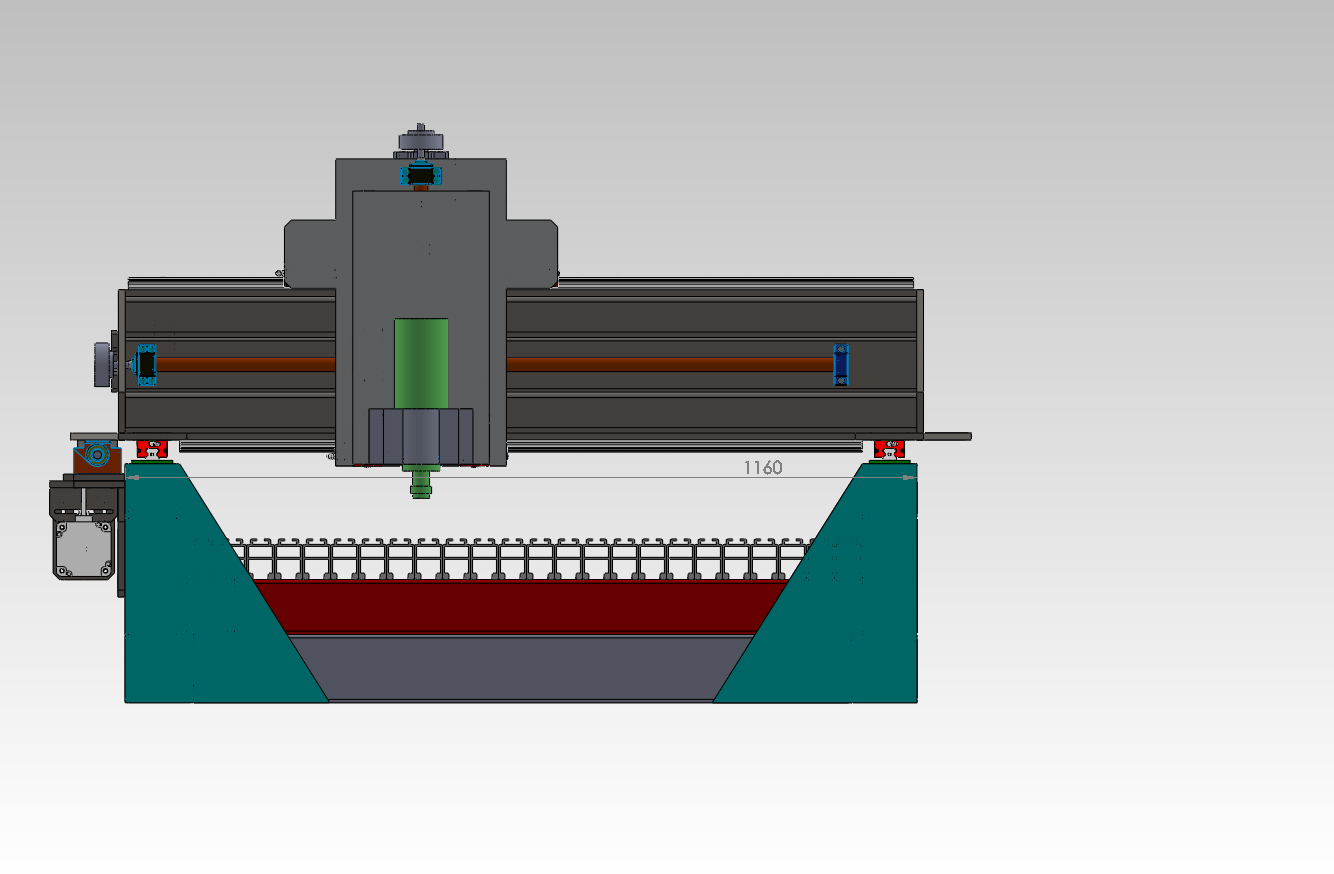Select the T-slot table profile row
Screen dimensions: 1334x874
(x=520, y=558)
